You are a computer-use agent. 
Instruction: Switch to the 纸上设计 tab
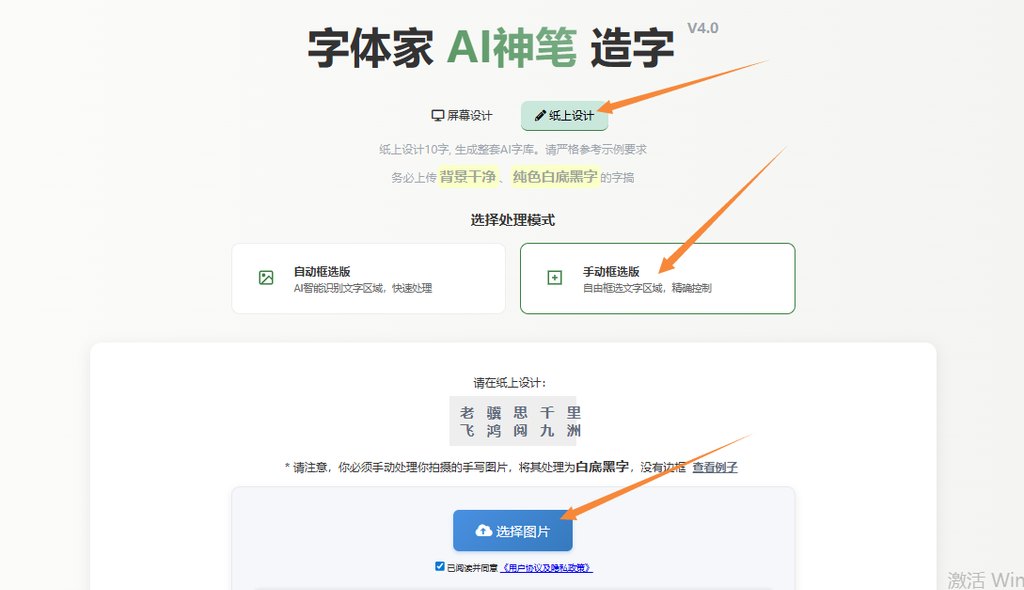[x=564, y=116]
